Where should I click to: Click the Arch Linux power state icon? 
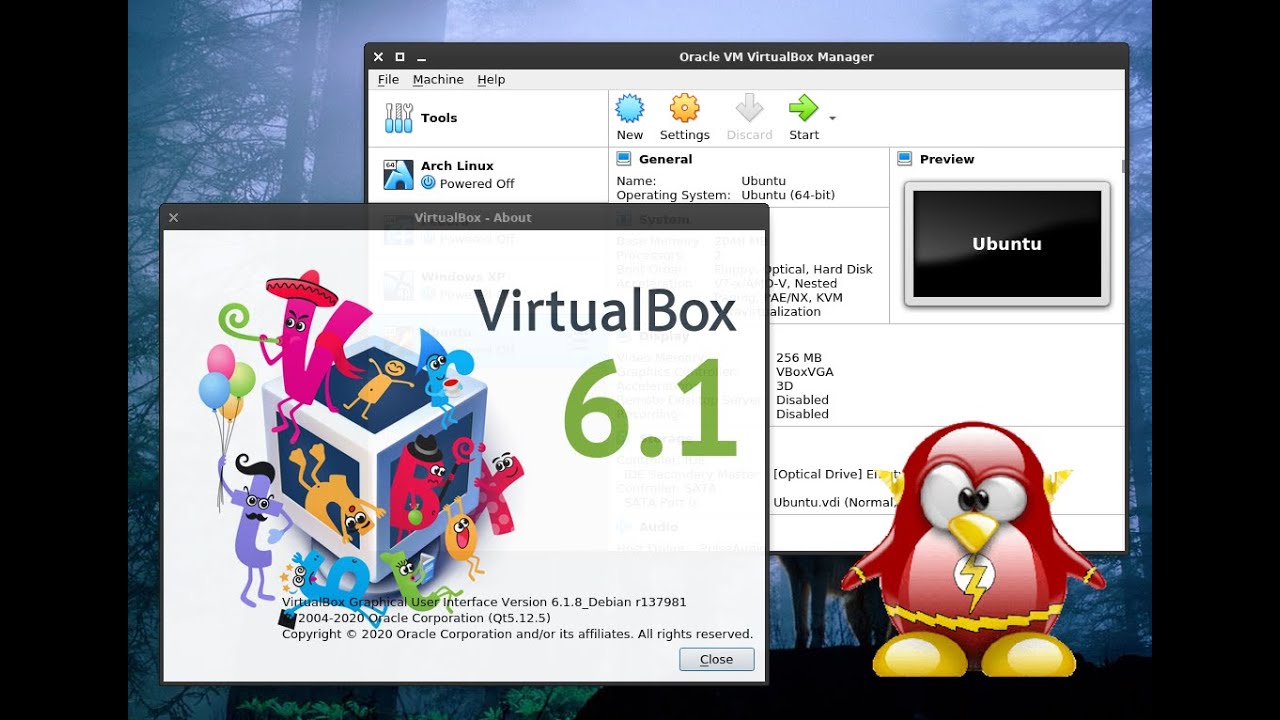tap(428, 183)
